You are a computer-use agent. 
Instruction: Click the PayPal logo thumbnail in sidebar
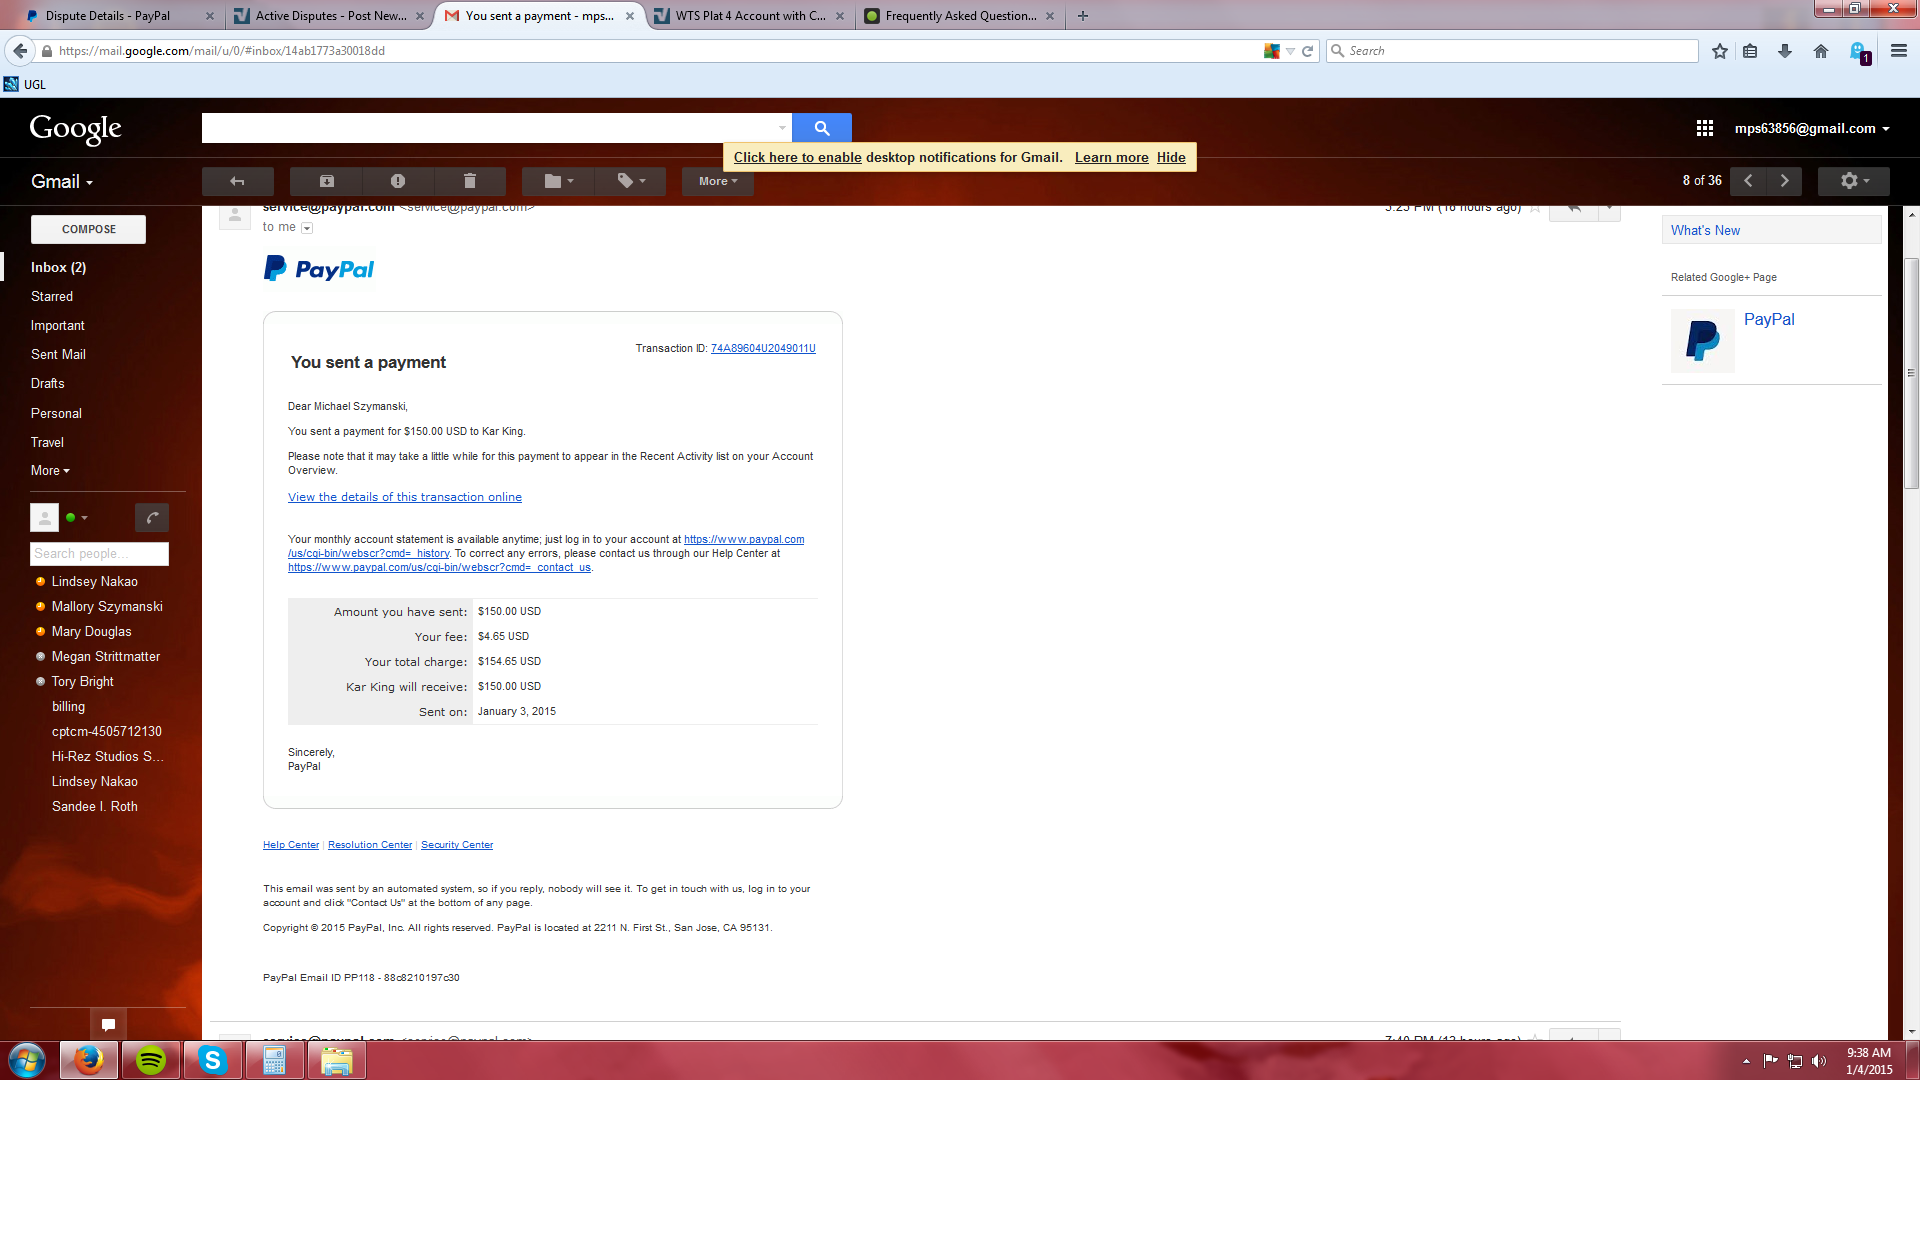pos(1703,340)
